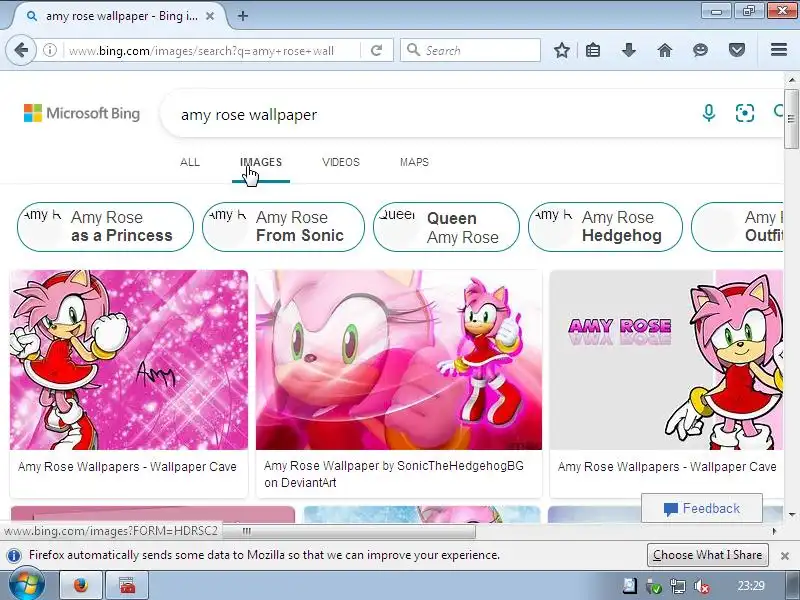Start voice search with microphone icon

click(x=709, y=113)
